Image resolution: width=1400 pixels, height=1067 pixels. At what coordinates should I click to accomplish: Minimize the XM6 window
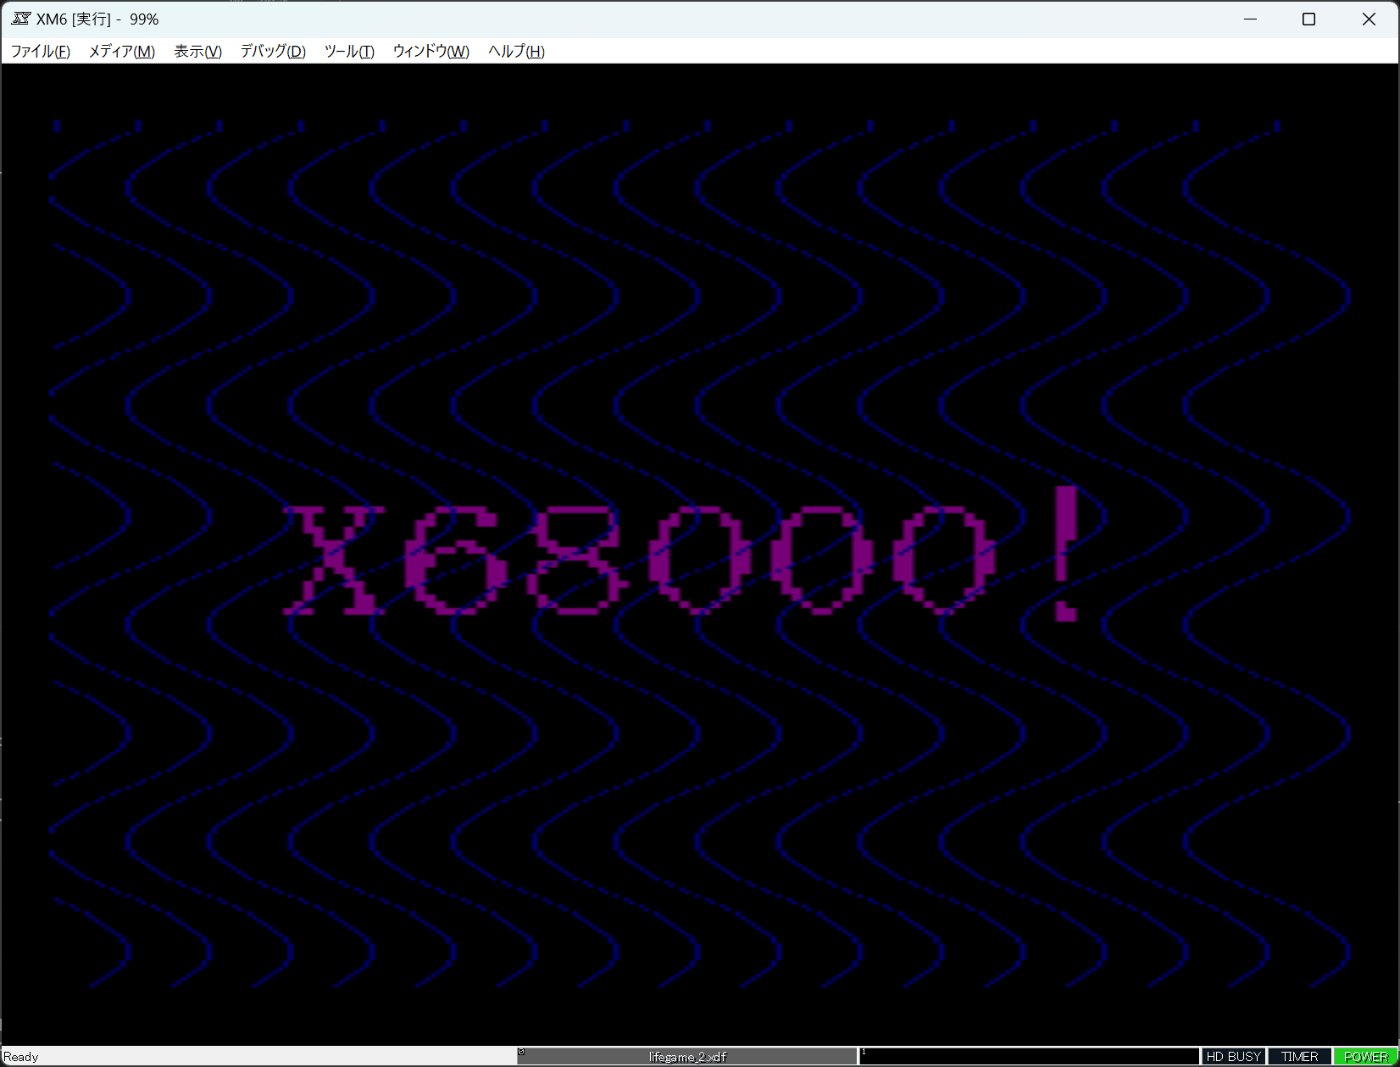1250,19
